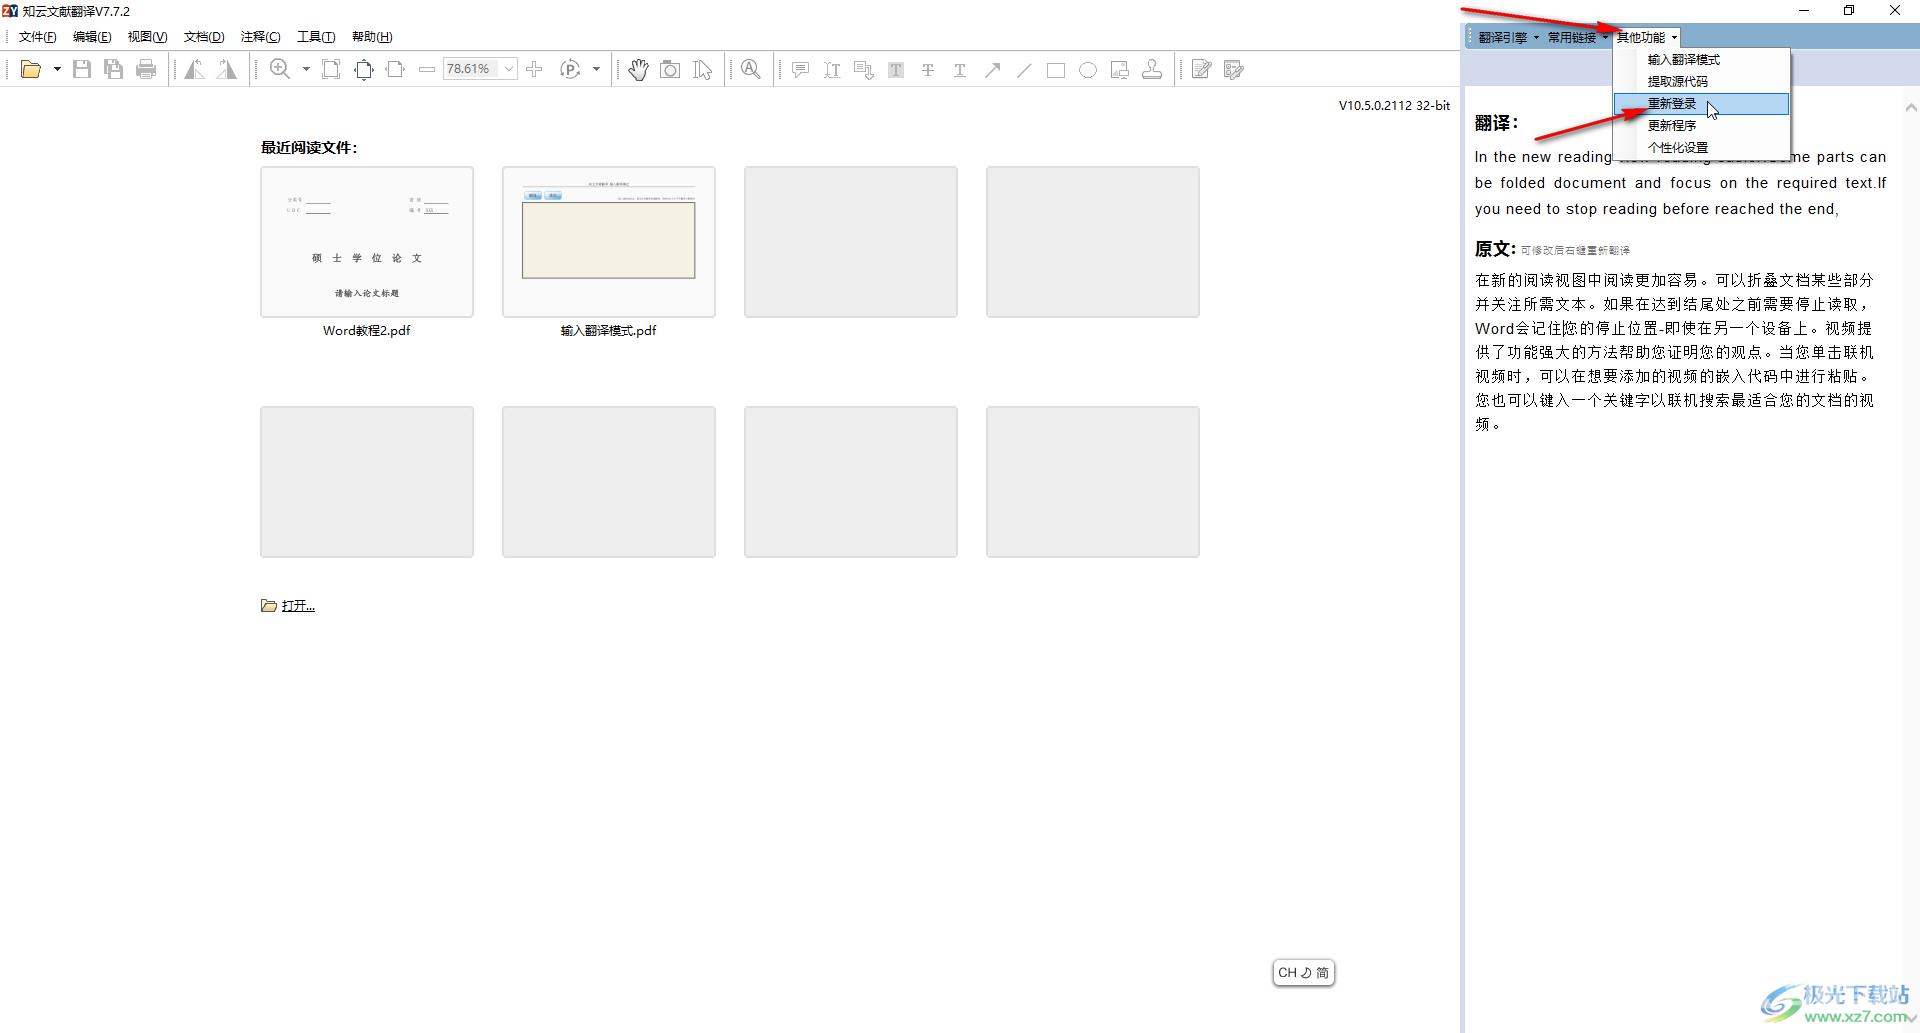Select the arrow annotation tool

click(992, 70)
